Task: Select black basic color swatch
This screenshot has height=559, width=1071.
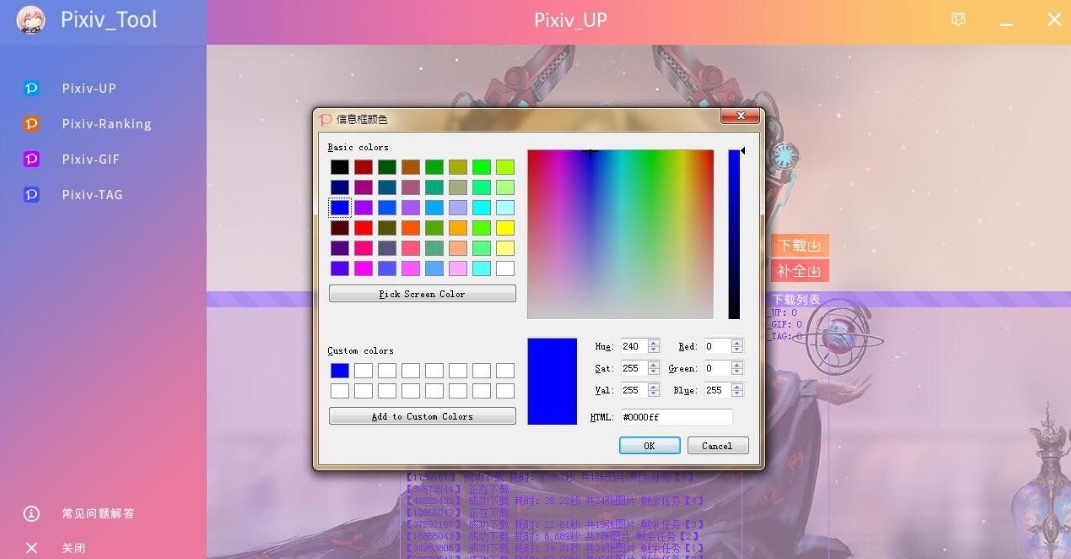Action: [339, 167]
